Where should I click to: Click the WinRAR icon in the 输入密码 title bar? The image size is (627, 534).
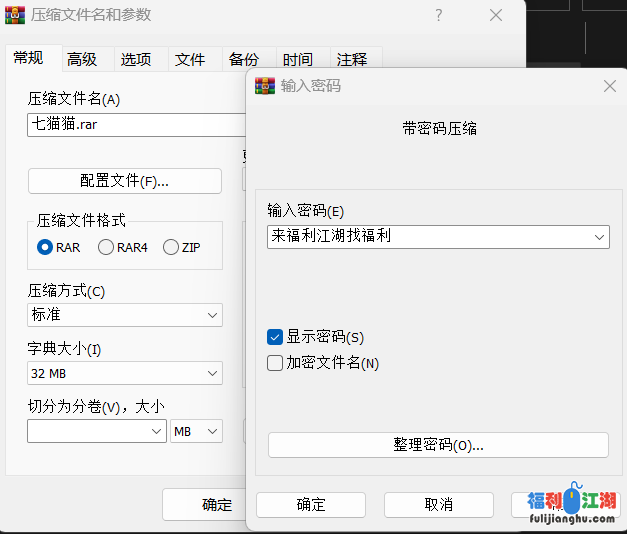pos(265,86)
